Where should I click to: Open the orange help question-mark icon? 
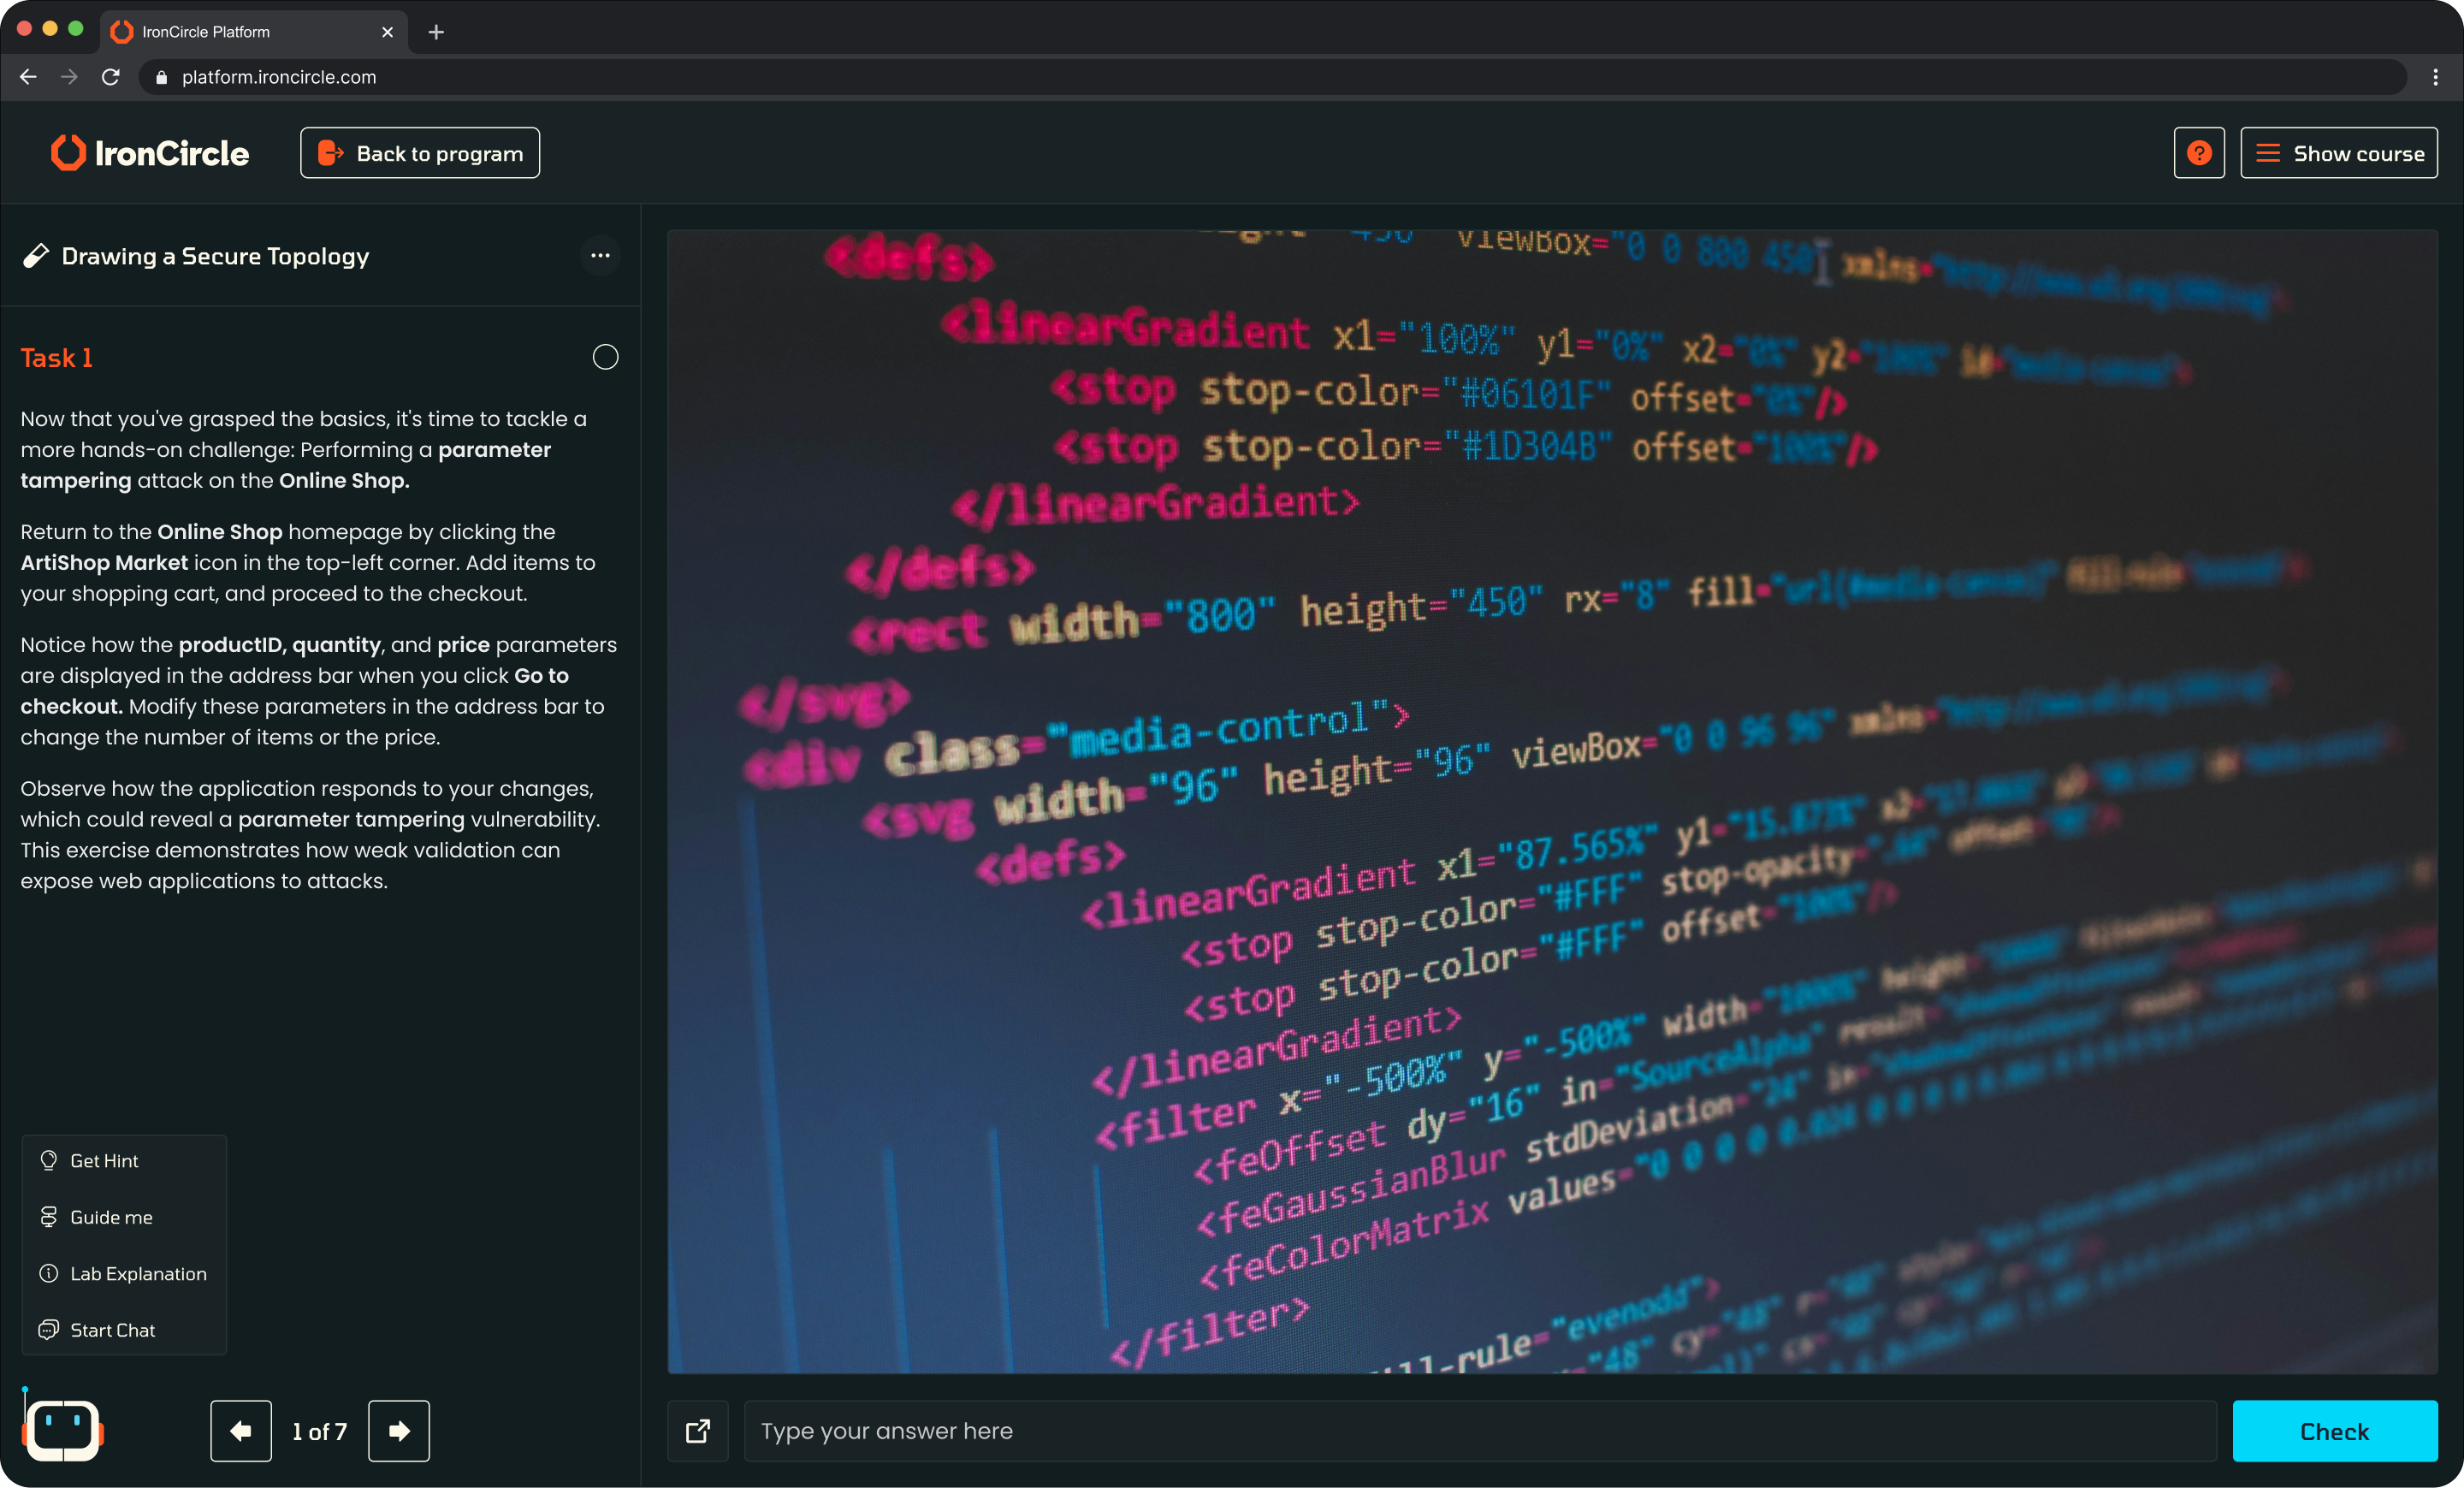tap(2198, 153)
